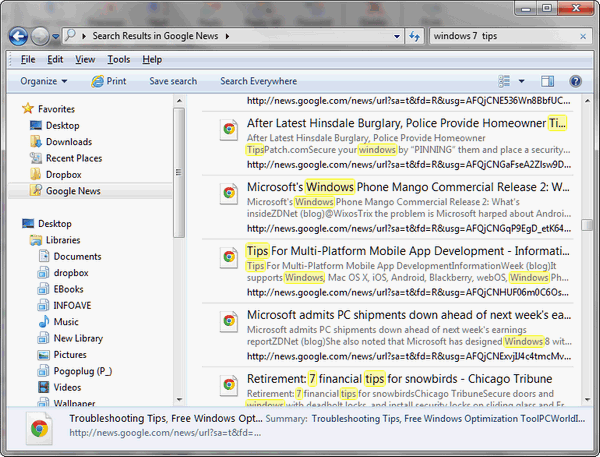Click Chrome icon of Multi-Platform Mobile App result
The width and height of the screenshot is (600, 457).
(x=229, y=257)
